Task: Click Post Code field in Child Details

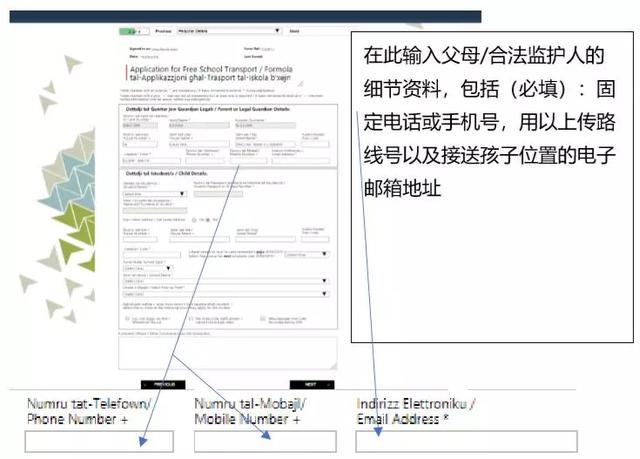Action: point(315,239)
